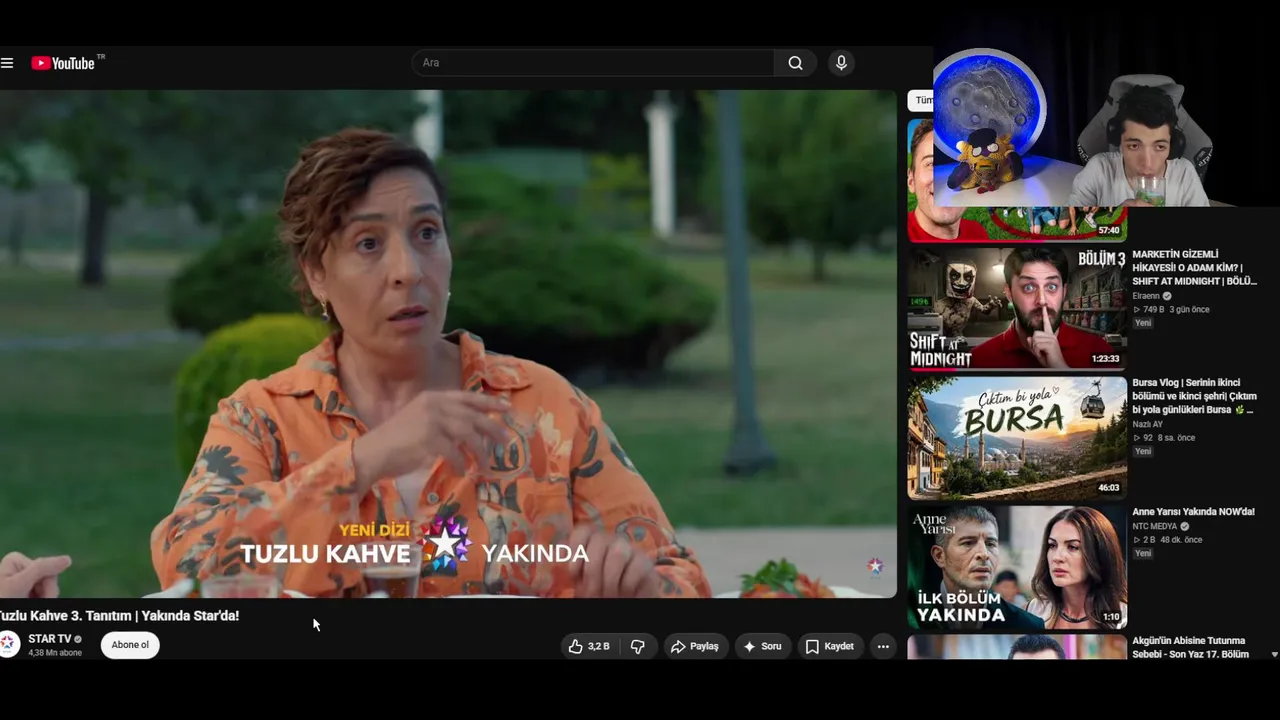Click the 'Yeni' badge under NTC MEDYA
This screenshot has width=1280, height=720.
1143,553
